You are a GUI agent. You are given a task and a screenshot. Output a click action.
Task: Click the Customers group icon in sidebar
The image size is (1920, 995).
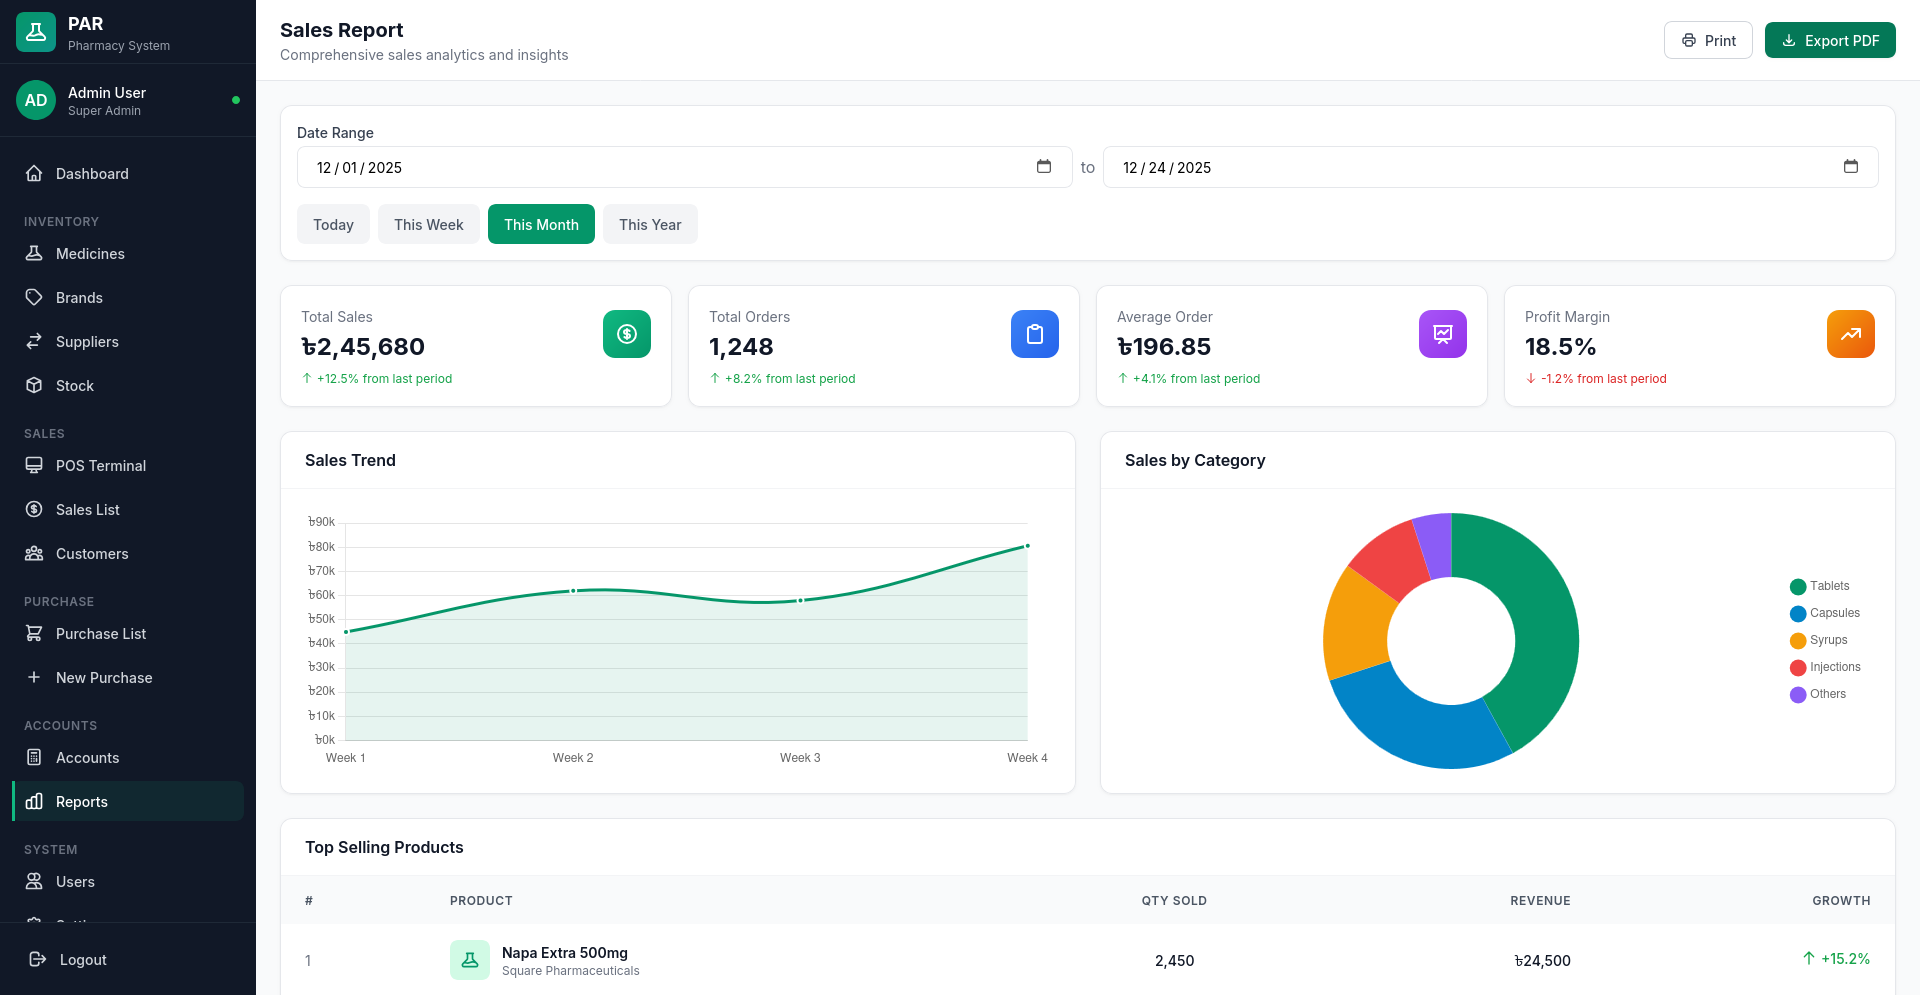(35, 553)
